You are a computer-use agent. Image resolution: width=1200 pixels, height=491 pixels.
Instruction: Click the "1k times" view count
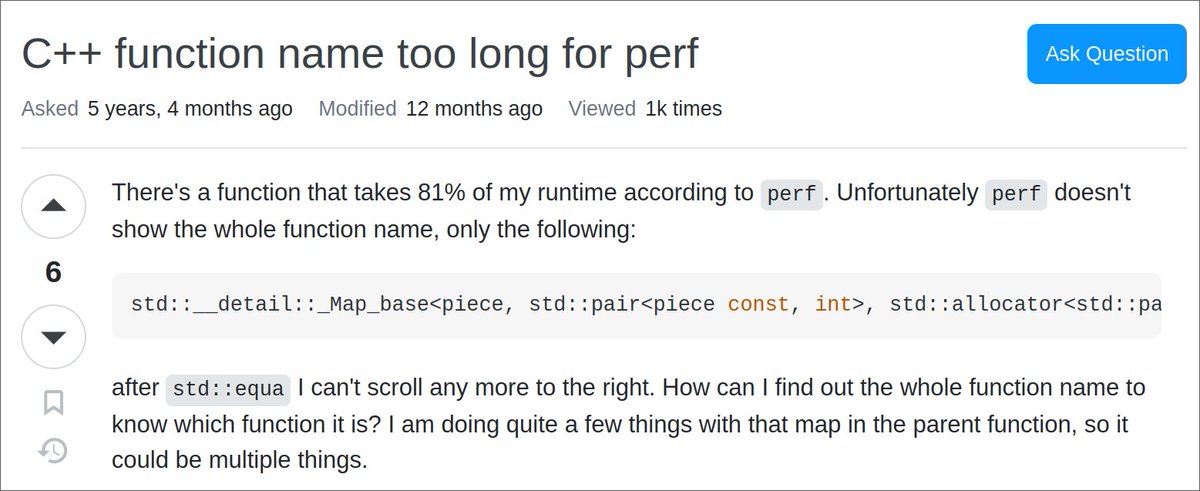(683, 108)
